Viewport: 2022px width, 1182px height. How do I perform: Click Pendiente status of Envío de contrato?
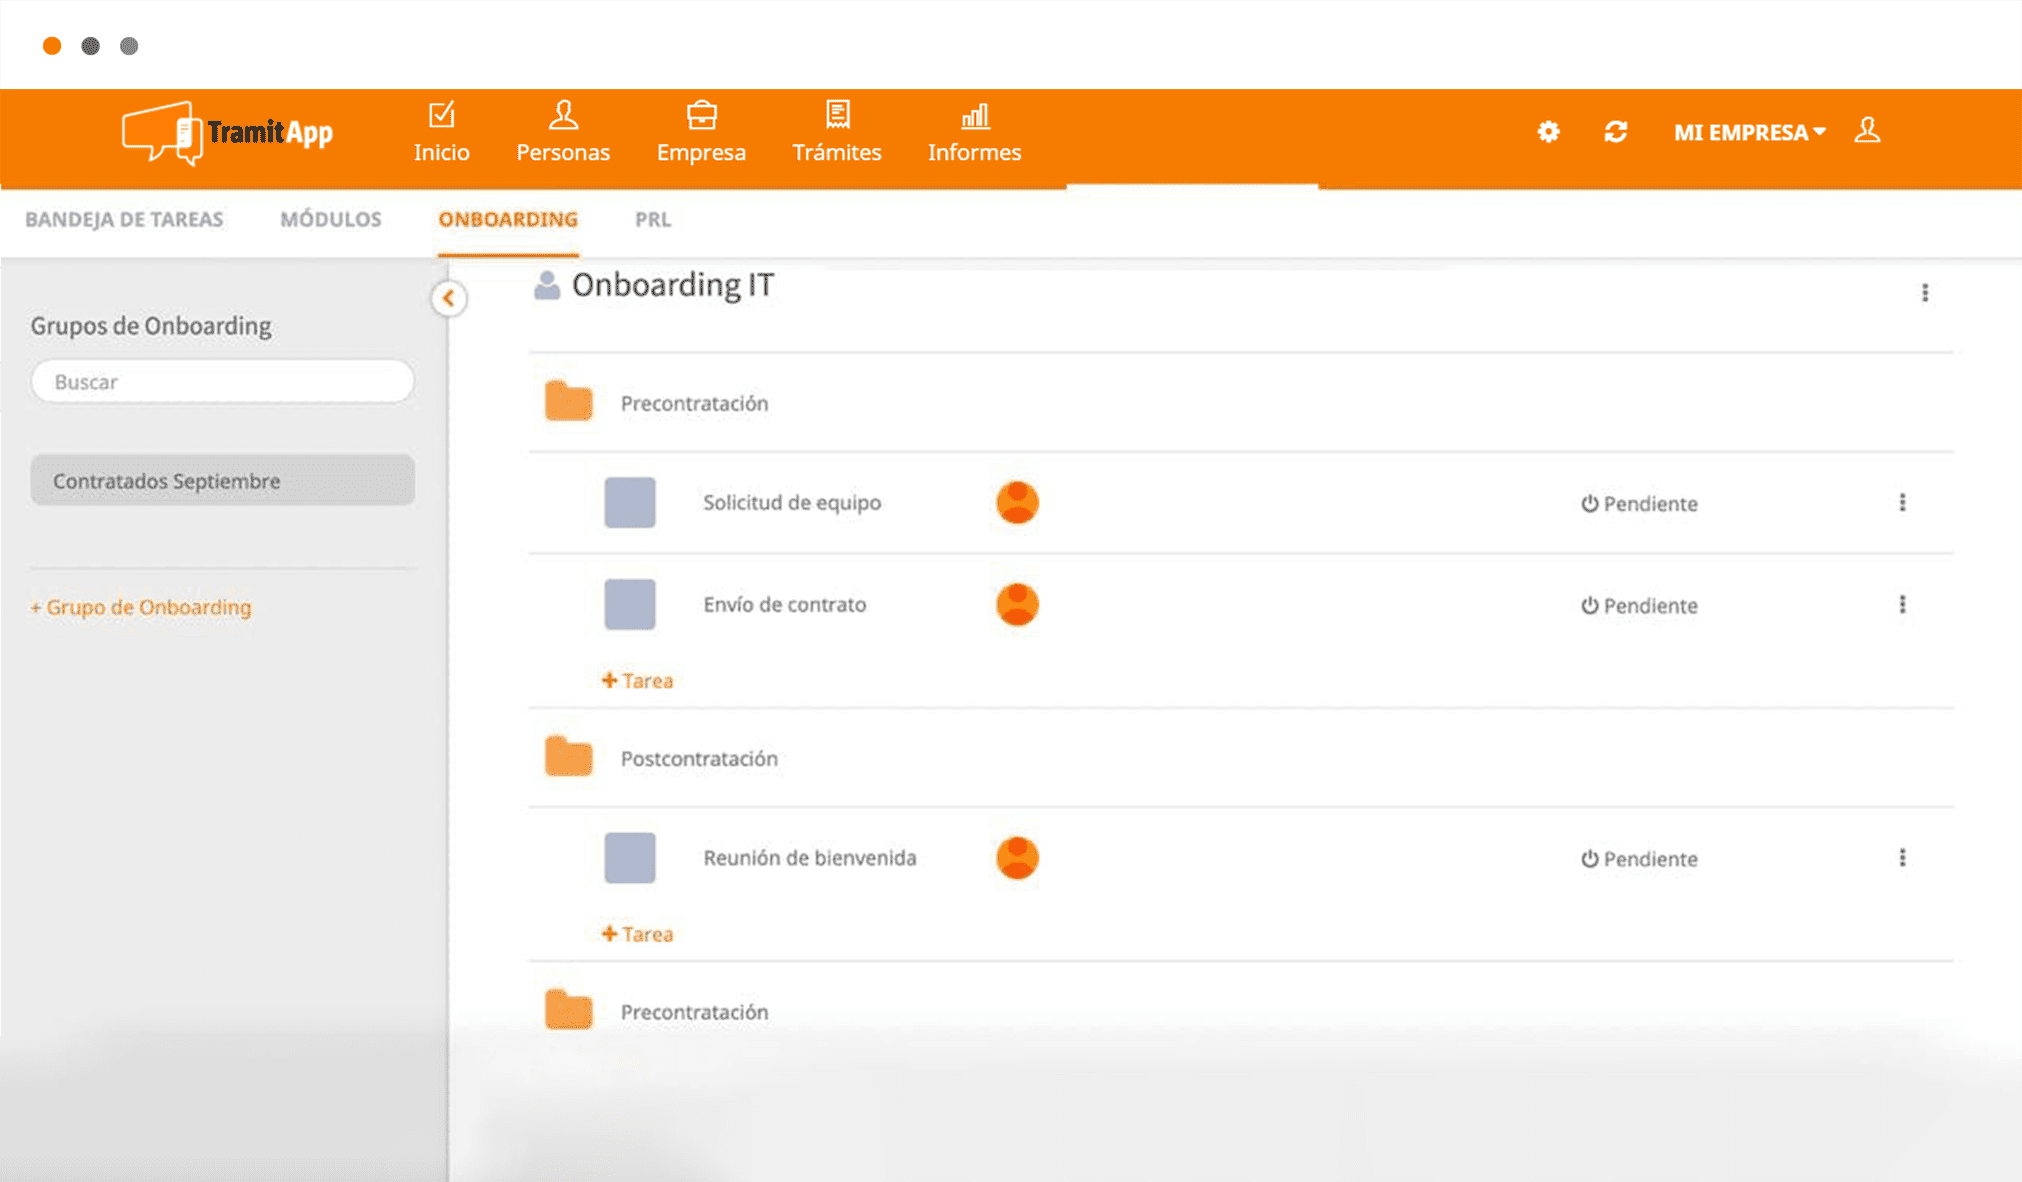pos(1639,605)
